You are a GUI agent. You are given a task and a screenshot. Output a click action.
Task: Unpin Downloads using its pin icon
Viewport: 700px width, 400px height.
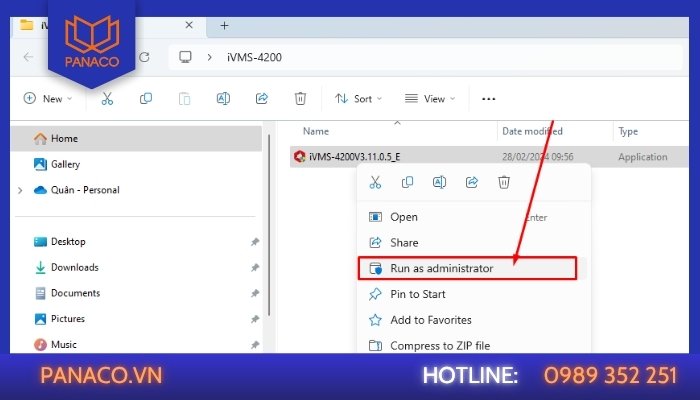tap(254, 268)
